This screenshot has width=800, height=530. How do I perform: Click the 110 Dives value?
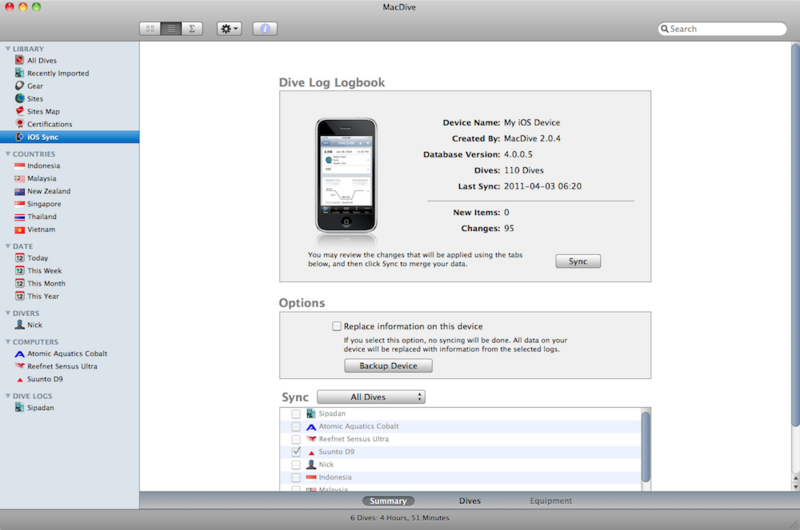pyautogui.click(x=523, y=170)
